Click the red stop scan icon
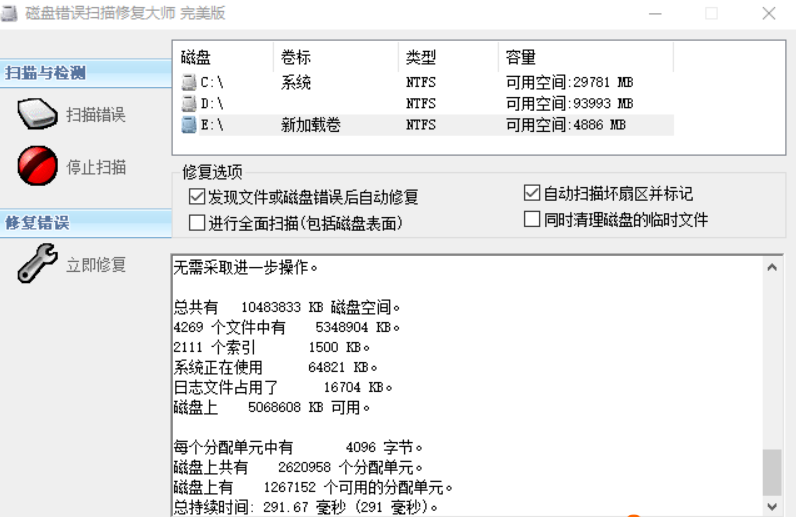This screenshot has width=796, height=517. click(37, 166)
